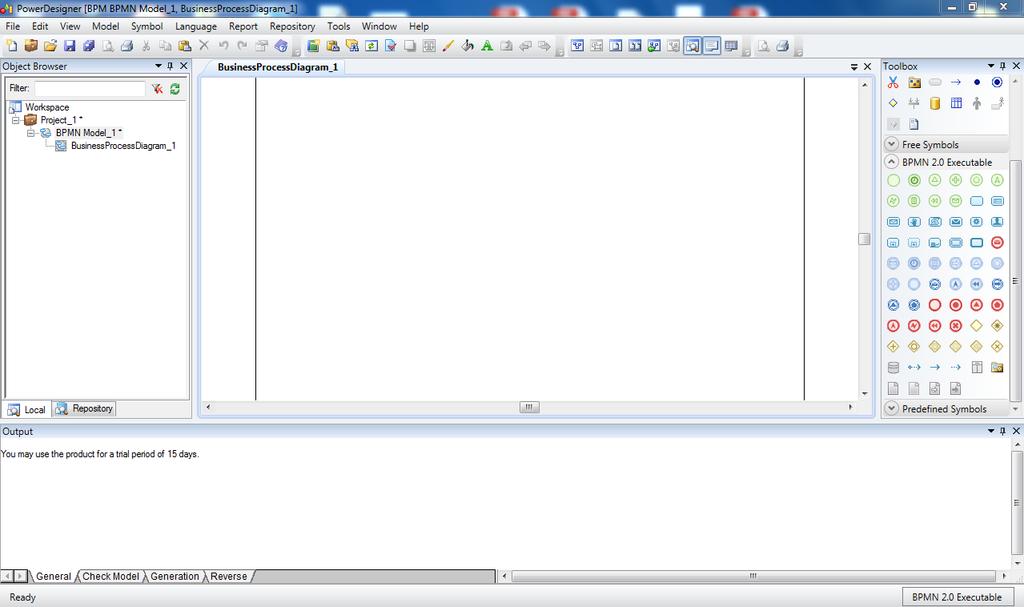
Task: Toggle the auto-hide pin on Output panel
Action: [1002, 431]
